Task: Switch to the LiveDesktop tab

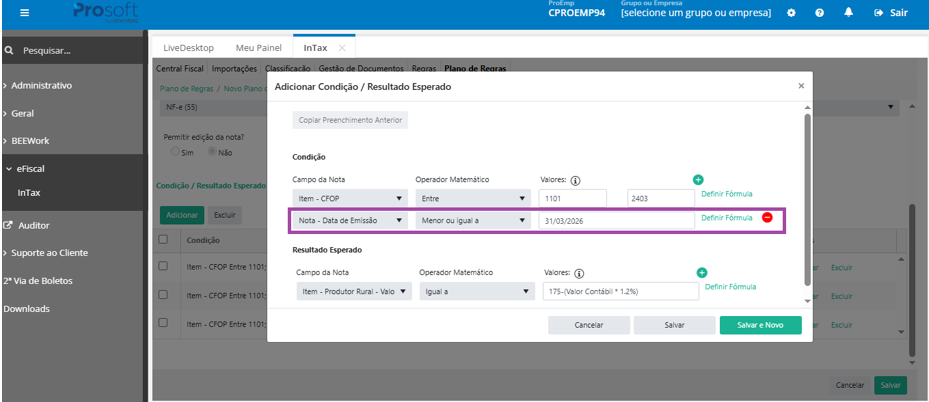Action: coord(188,48)
